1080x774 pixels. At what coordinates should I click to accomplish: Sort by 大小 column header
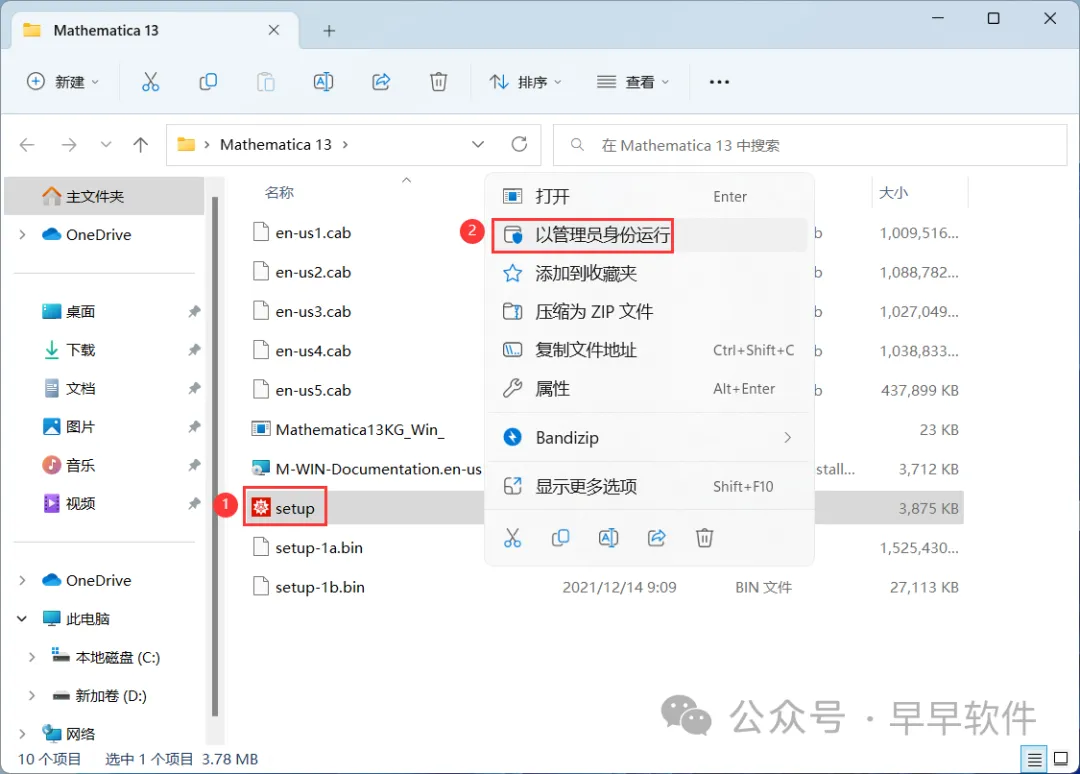893,193
